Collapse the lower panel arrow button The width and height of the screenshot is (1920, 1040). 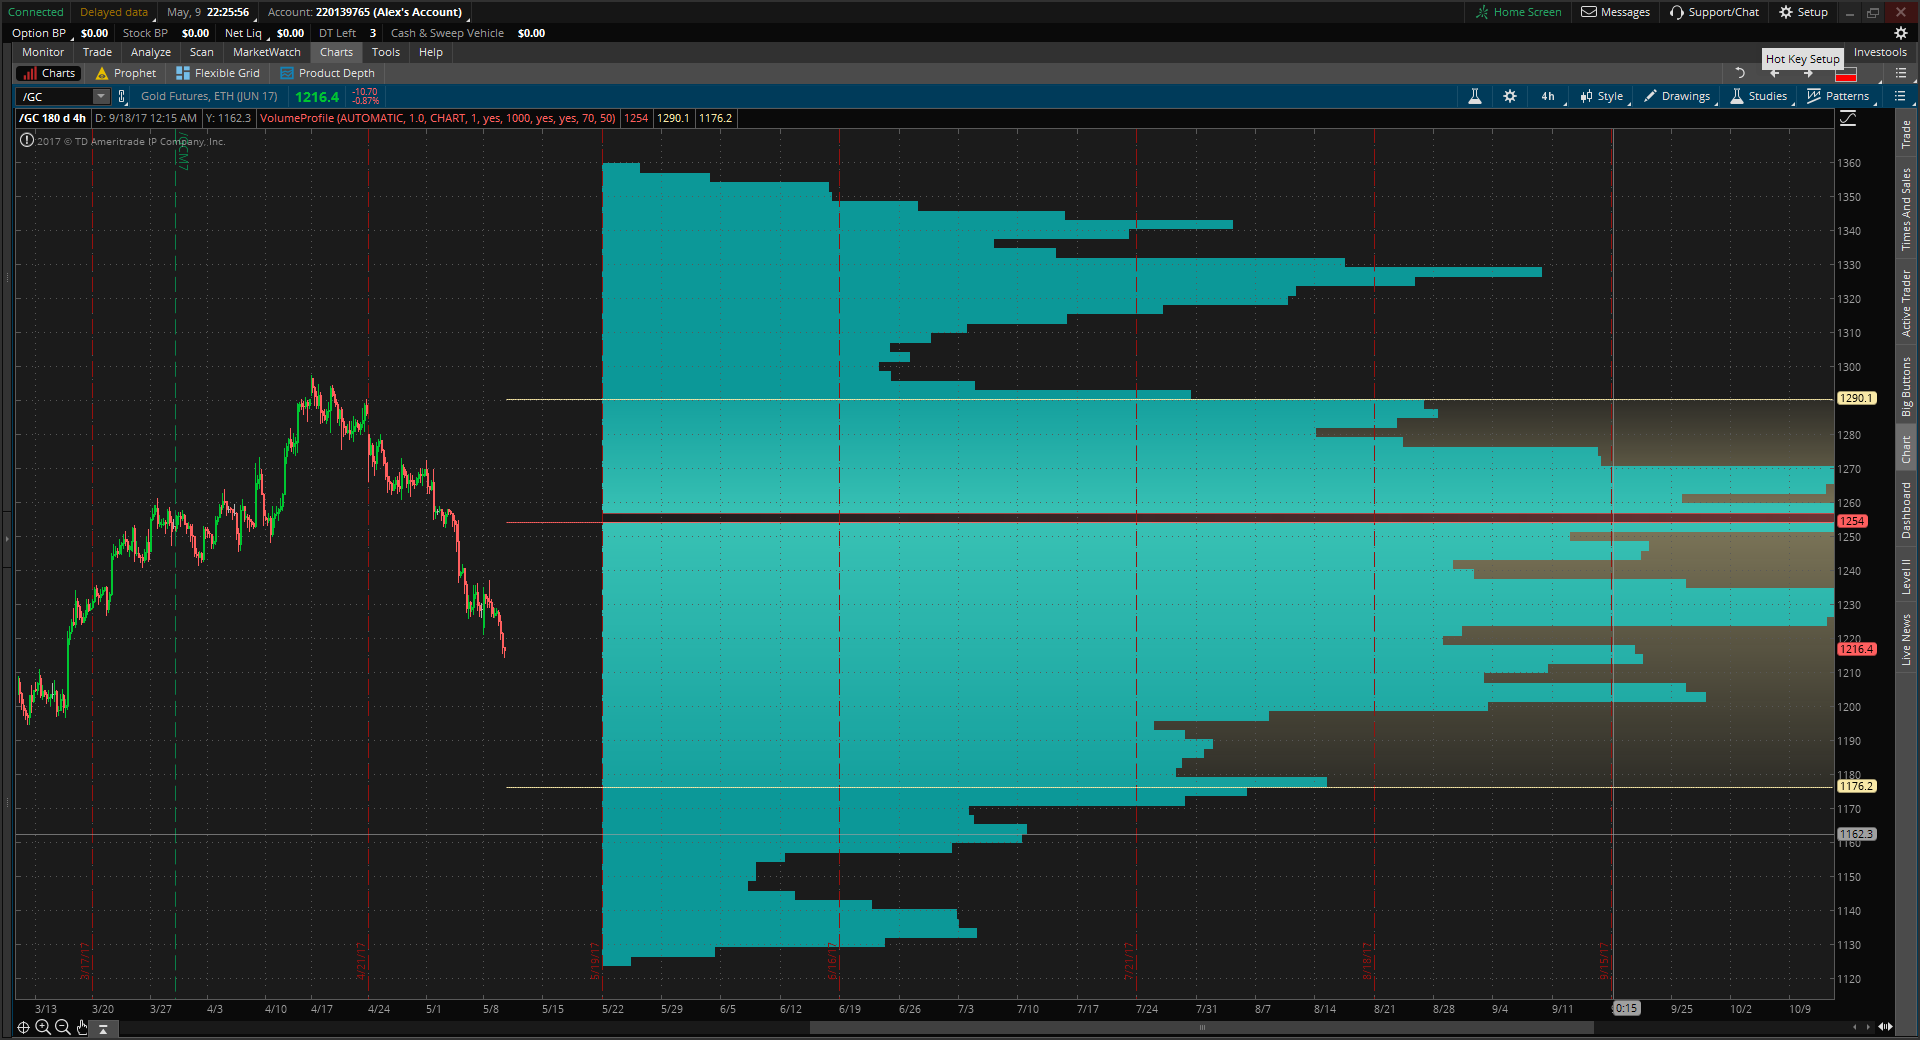point(103,1028)
